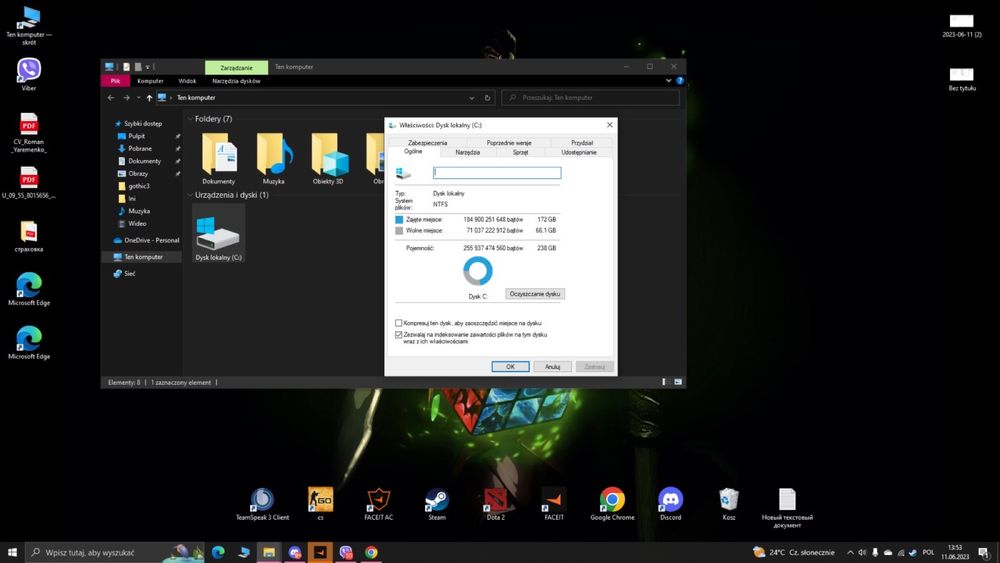
Task: Launch TeamSpeak 3 Client shortcut
Action: pyautogui.click(x=262, y=504)
